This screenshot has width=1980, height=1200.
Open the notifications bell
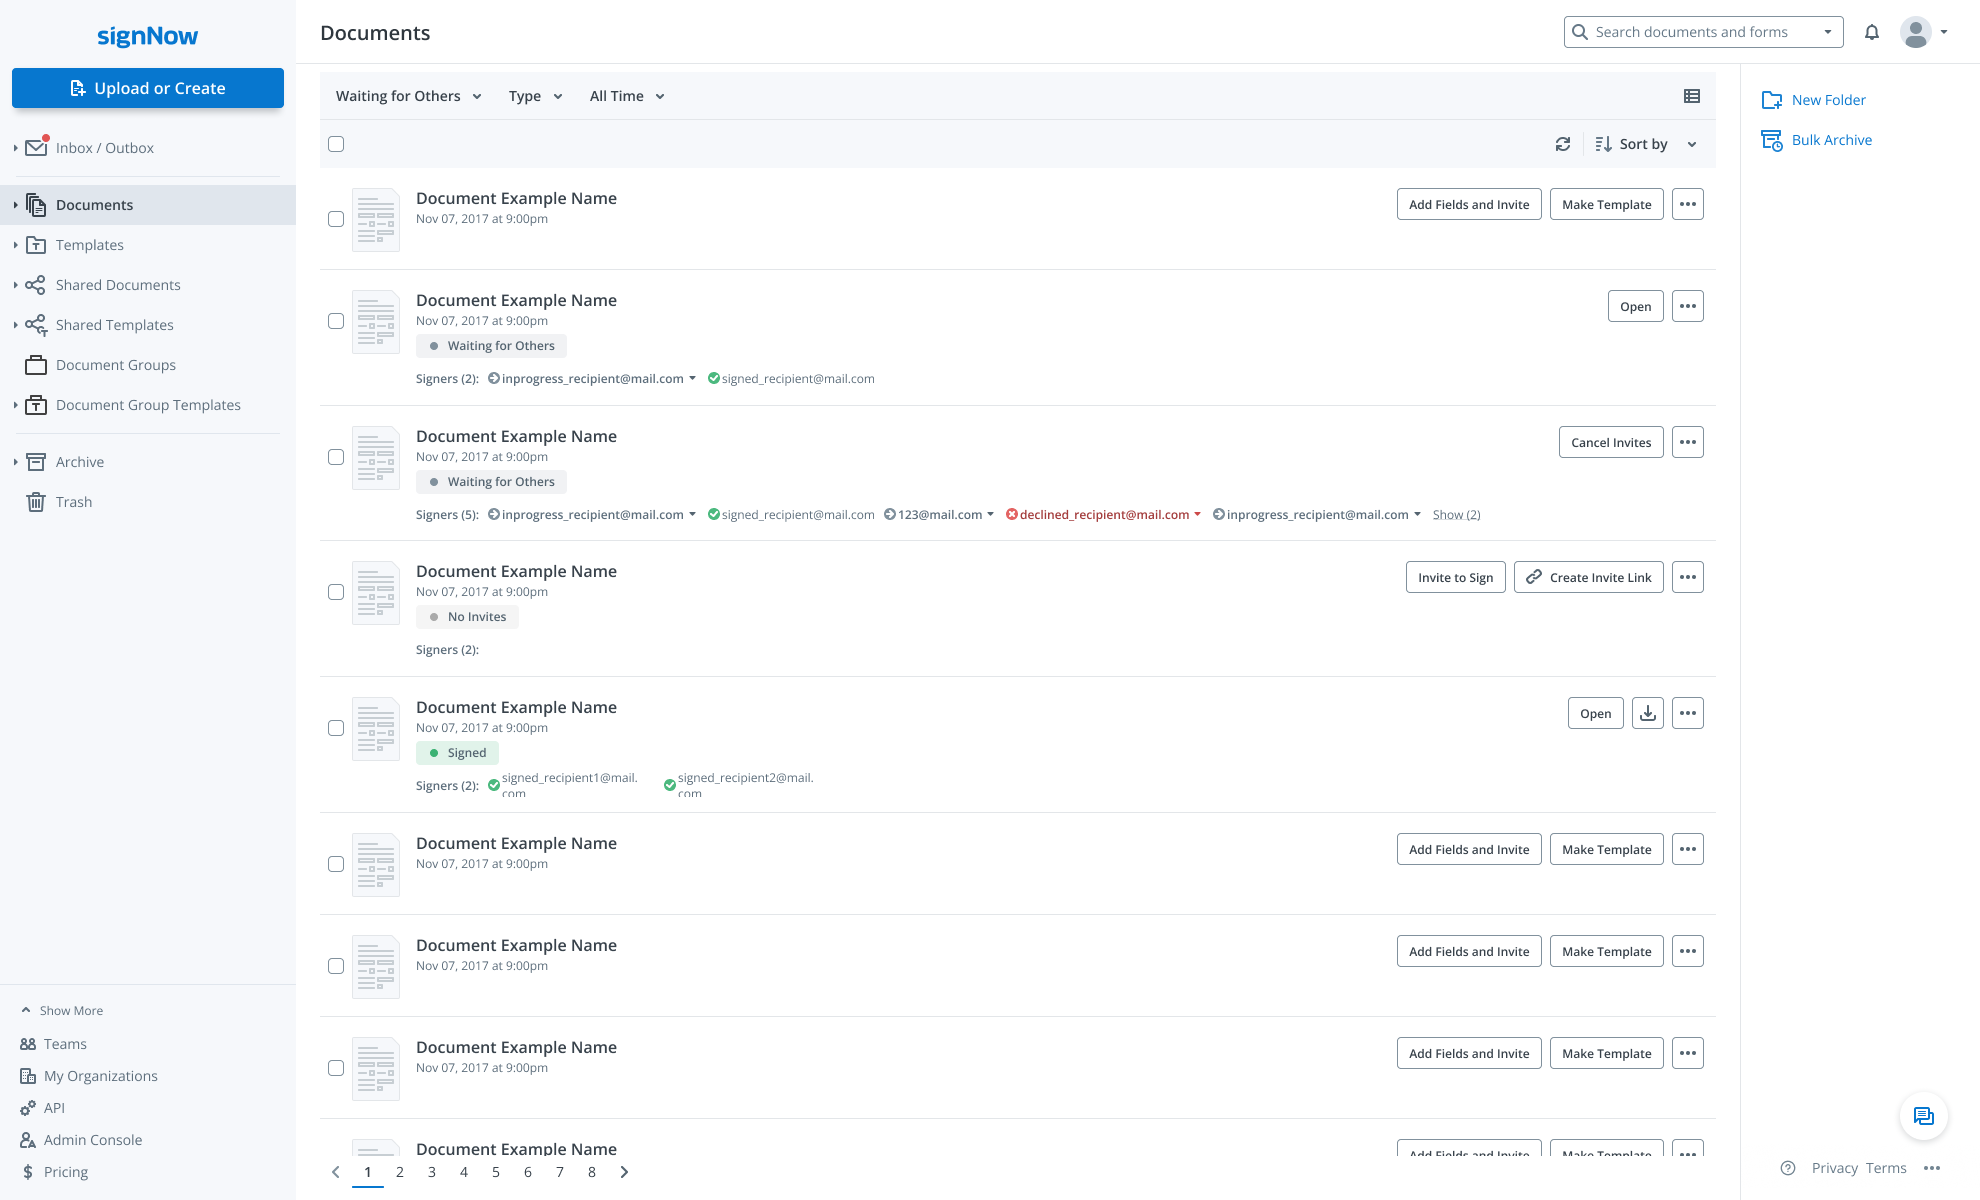click(x=1872, y=32)
